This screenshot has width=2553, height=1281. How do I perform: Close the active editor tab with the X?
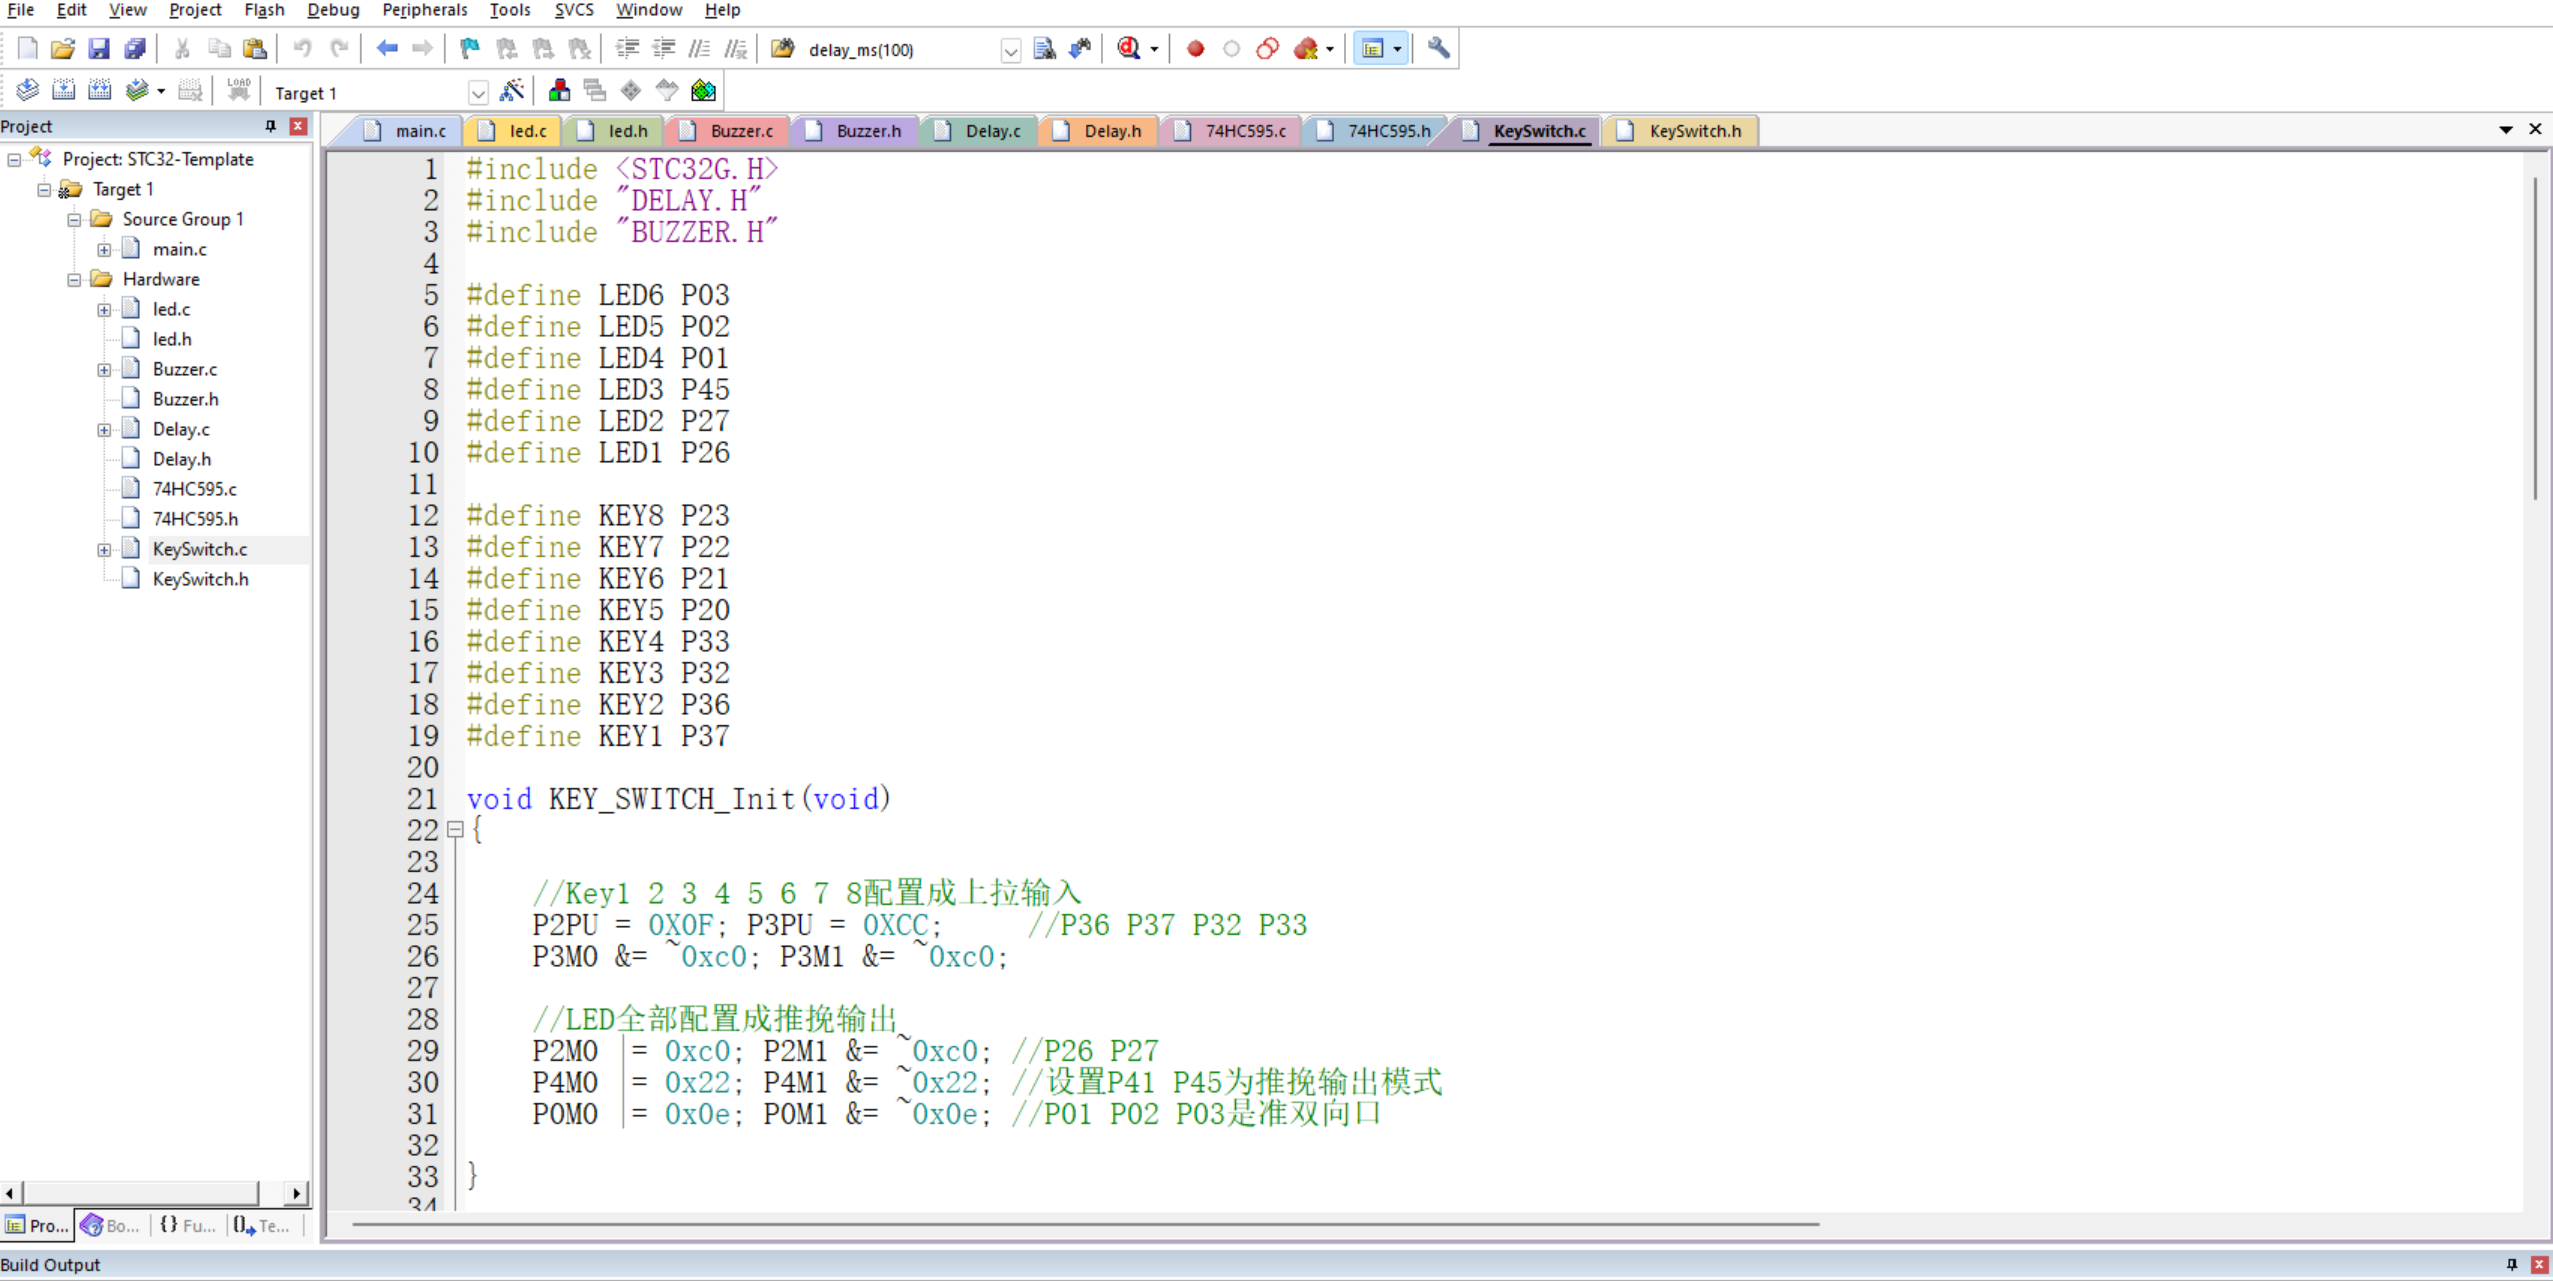point(2535,130)
